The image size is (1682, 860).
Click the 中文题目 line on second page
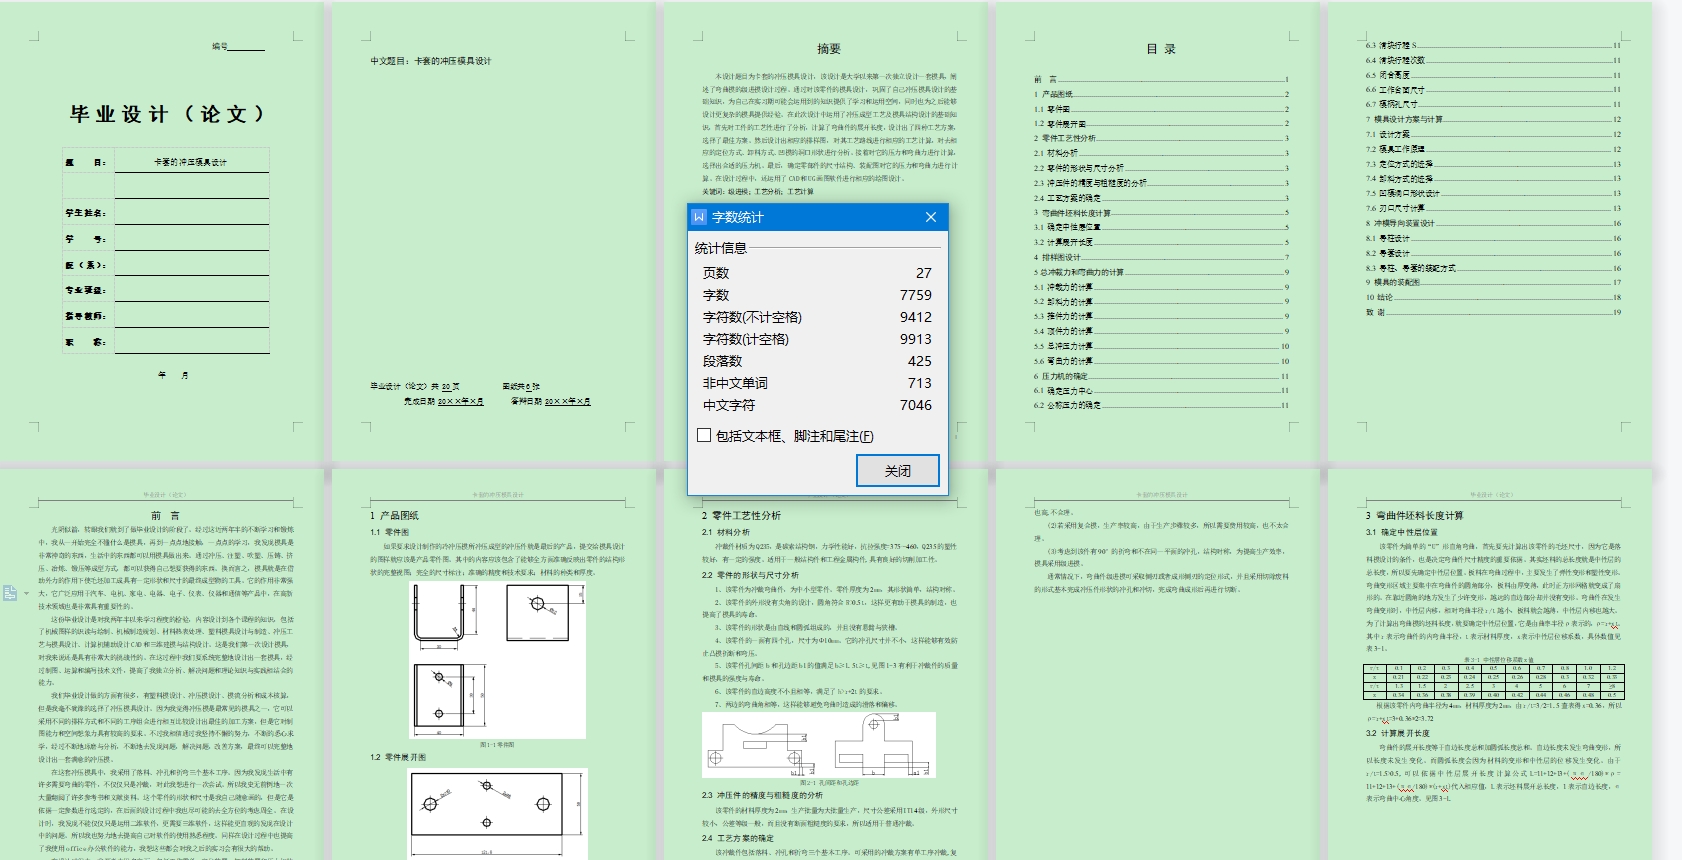(x=431, y=61)
